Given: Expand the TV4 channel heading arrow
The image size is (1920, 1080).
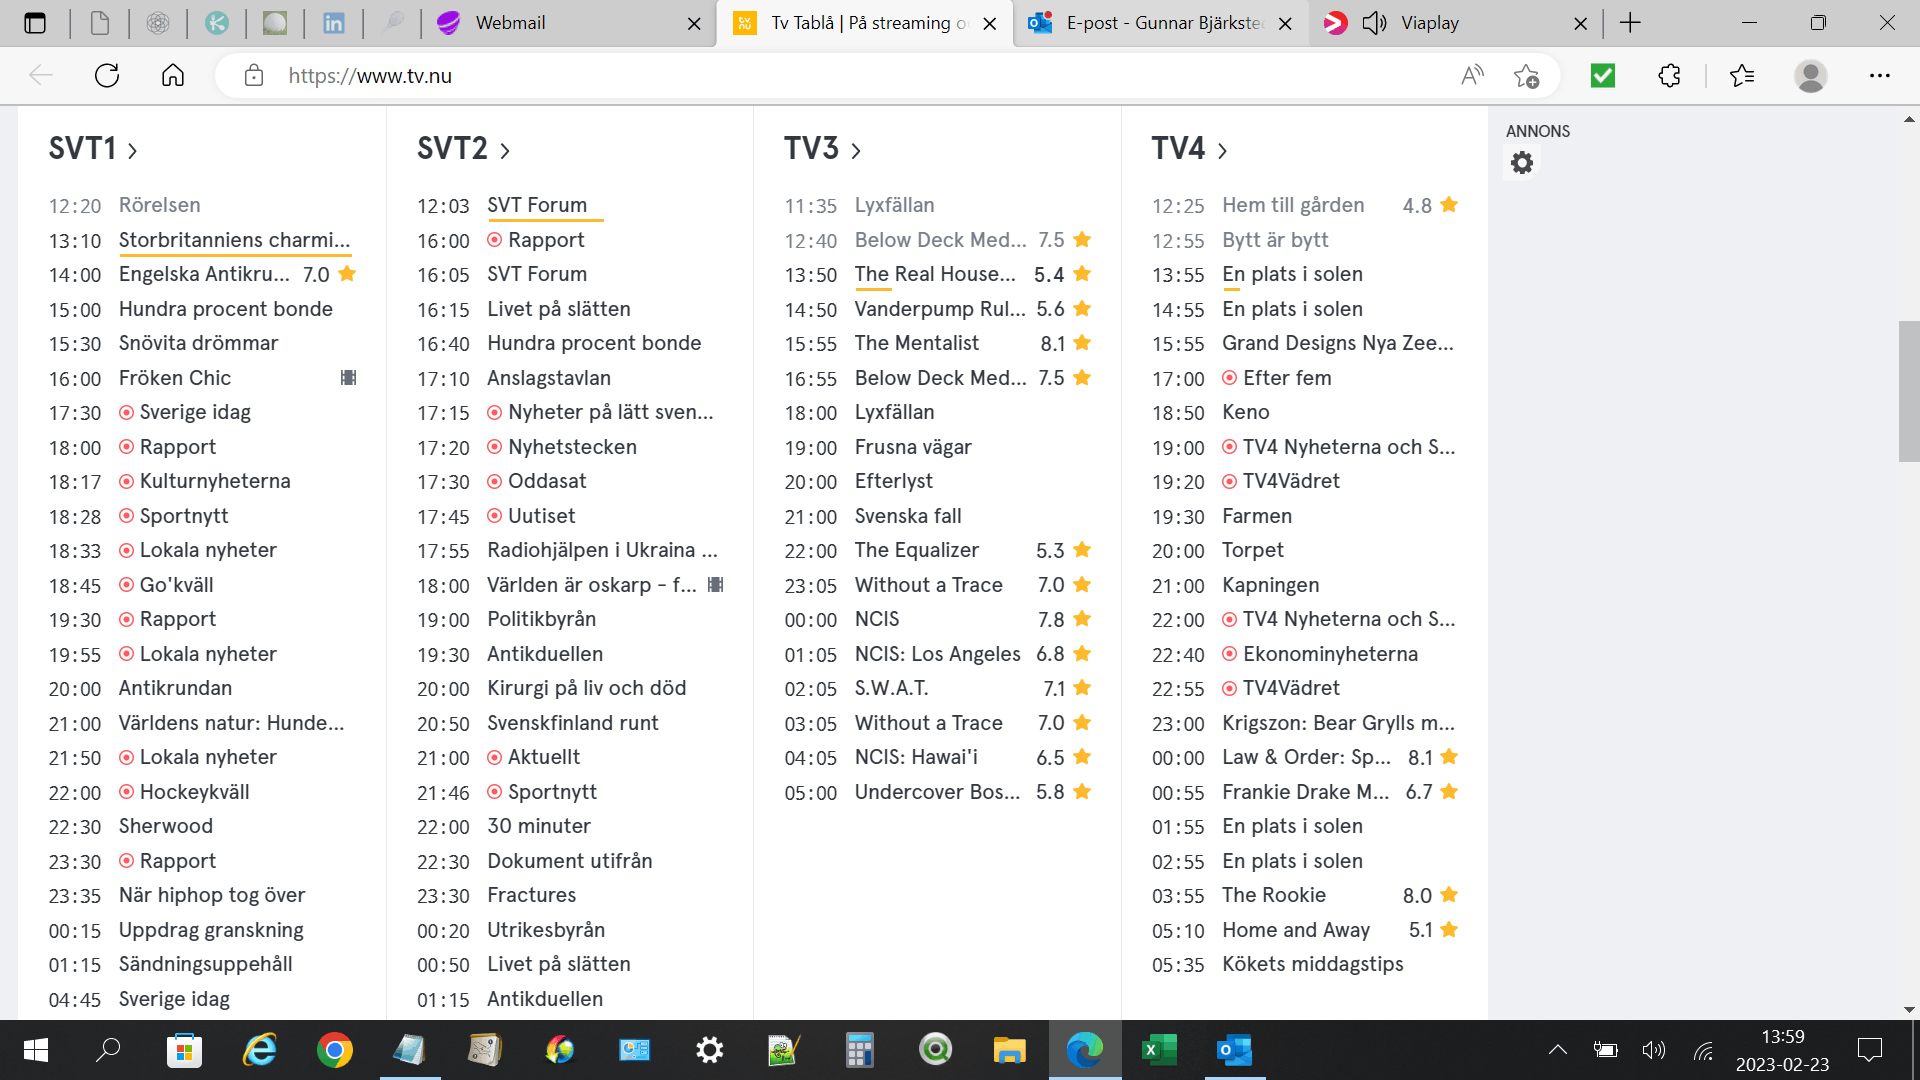Looking at the screenshot, I should coord(1222,151).
